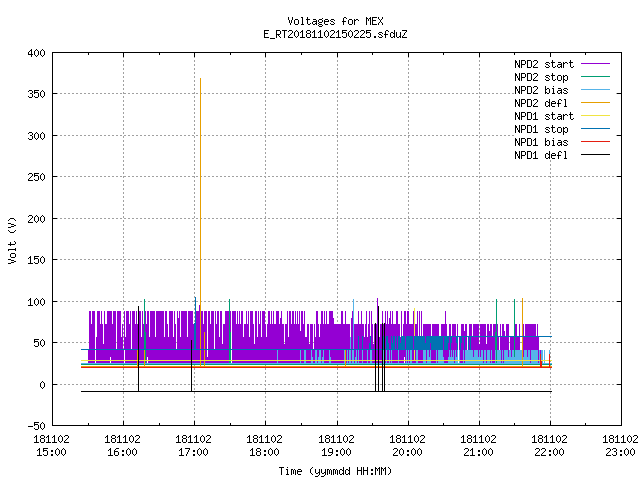This screenshot has width=640, height=480.
Task: Click the 150 y-axis tick label
Action: point(36,260)
